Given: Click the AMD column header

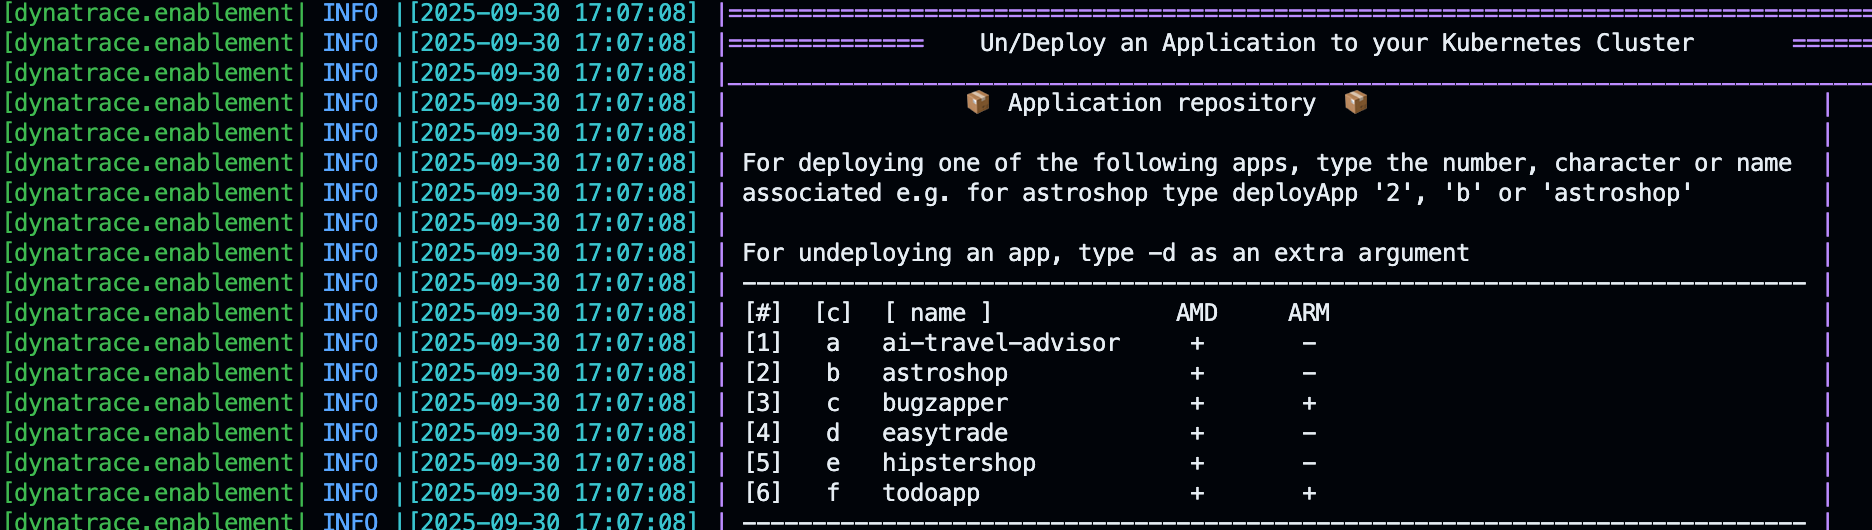Looking at the screenshot, I should 1197,313.
